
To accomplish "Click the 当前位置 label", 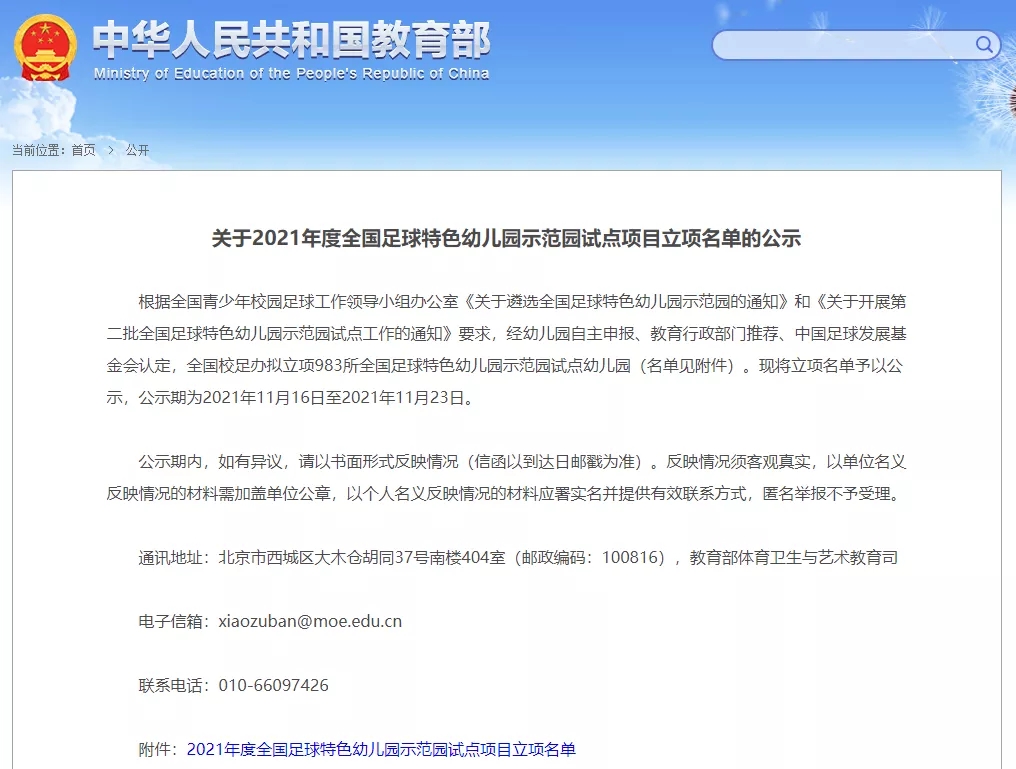I will click(x=38, y=150).
